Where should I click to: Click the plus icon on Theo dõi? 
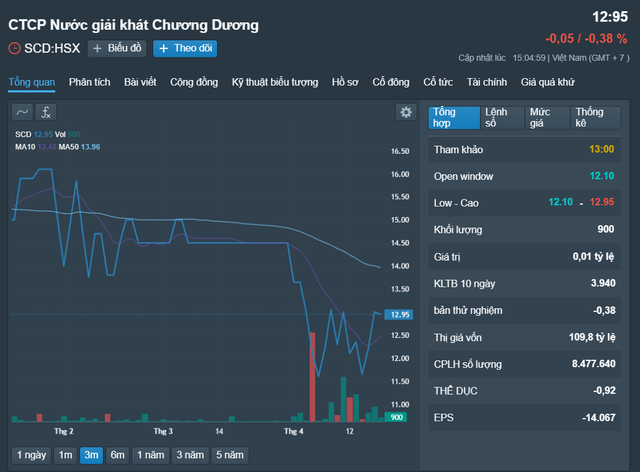163,48
